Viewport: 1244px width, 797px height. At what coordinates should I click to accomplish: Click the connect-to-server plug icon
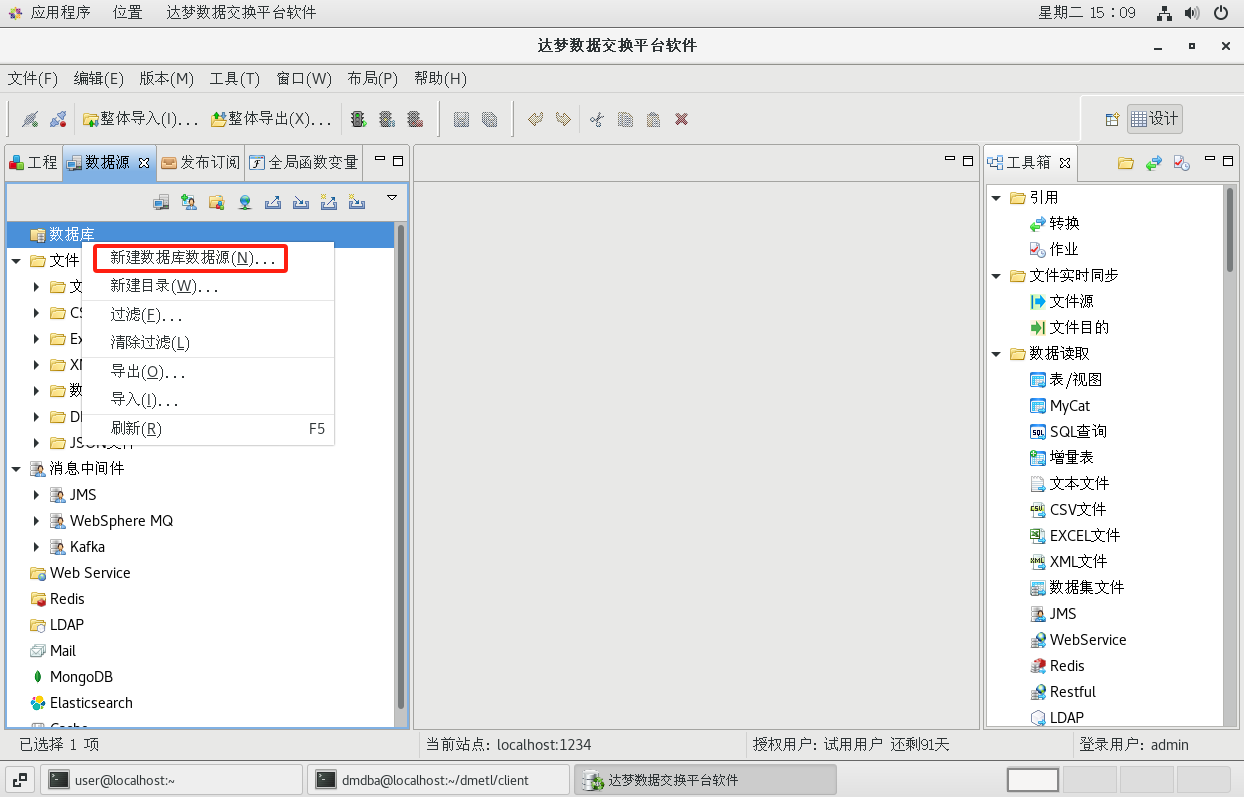(x=30, y=119)
